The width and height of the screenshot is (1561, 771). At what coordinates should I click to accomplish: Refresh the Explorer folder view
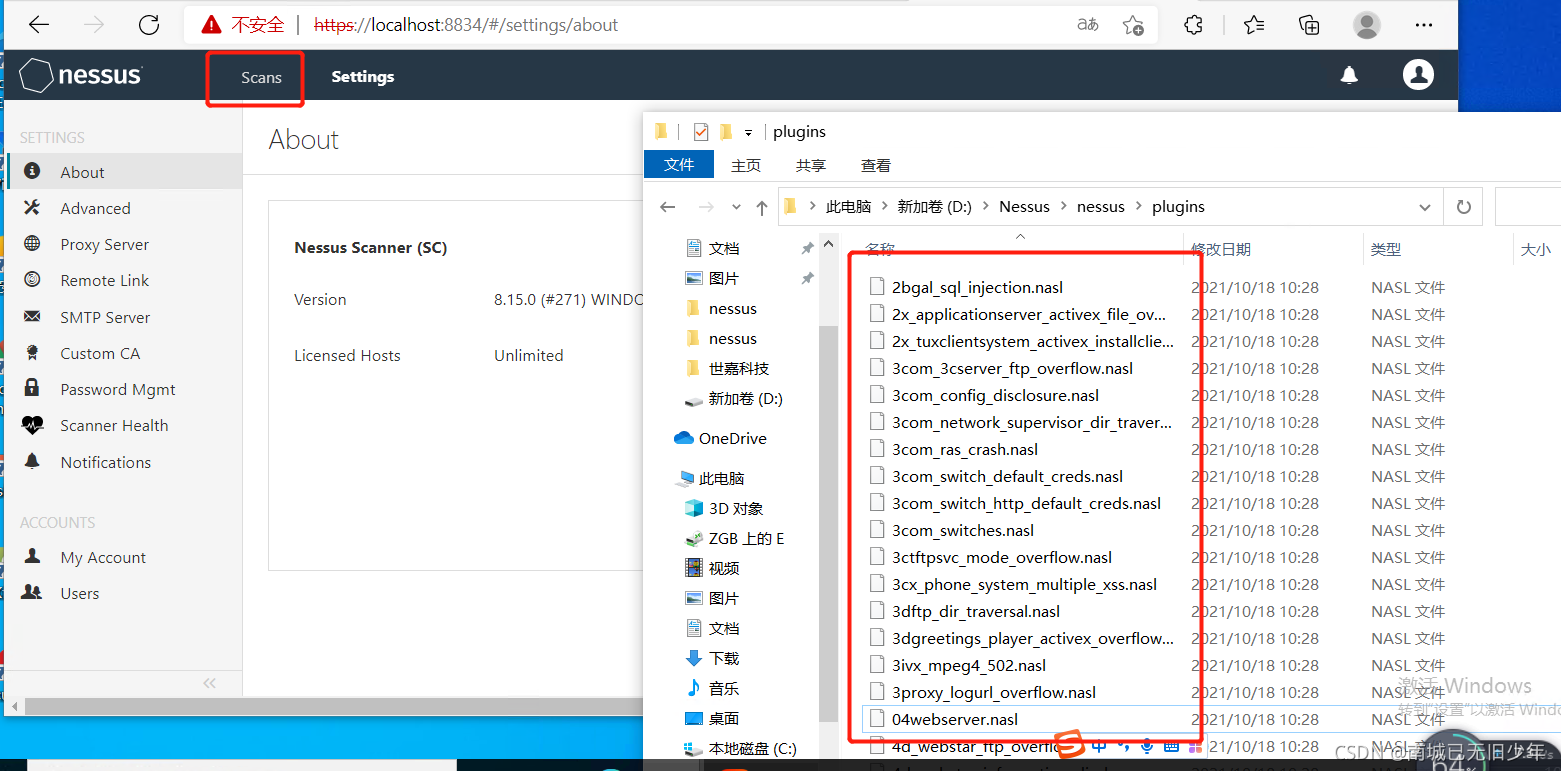[x=1464, y=207]
